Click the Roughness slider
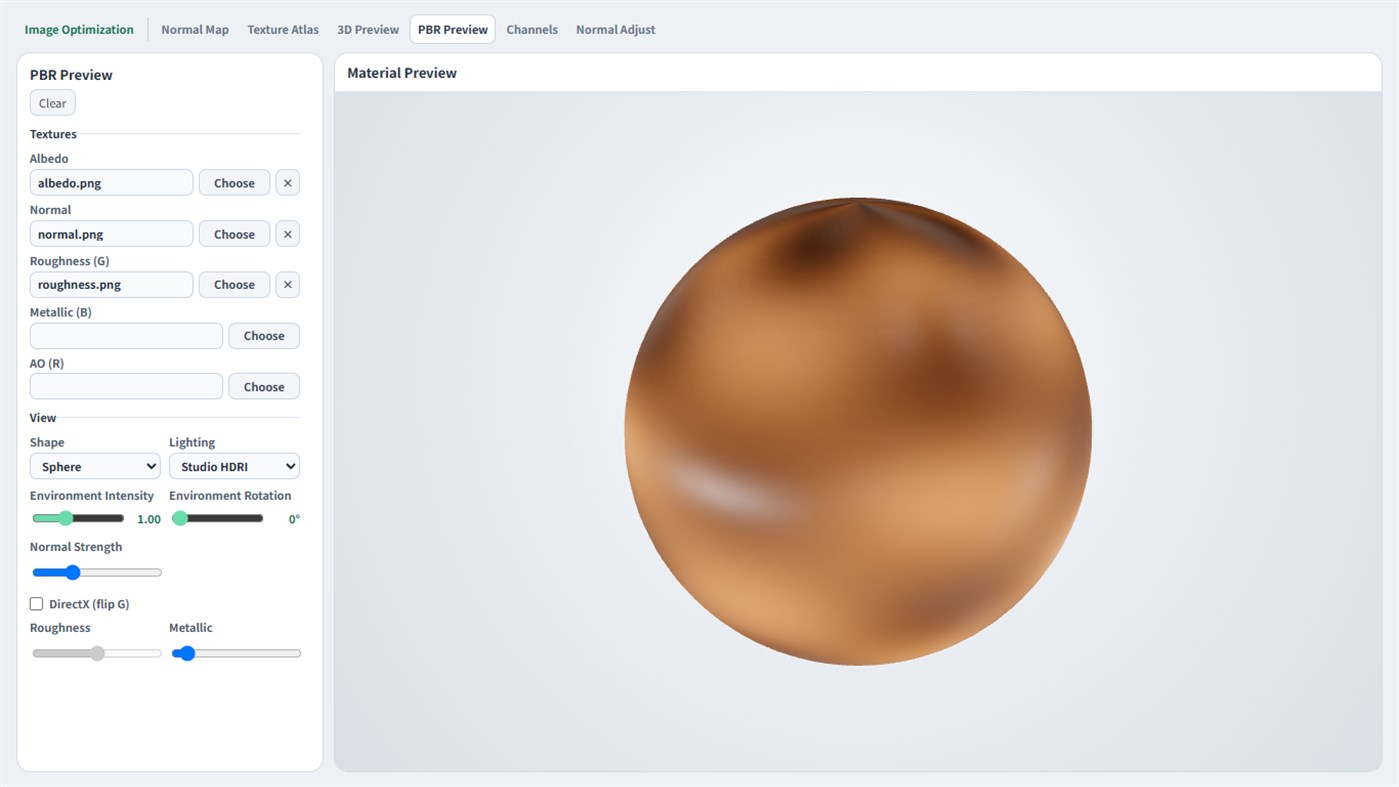 click(97, 653)
